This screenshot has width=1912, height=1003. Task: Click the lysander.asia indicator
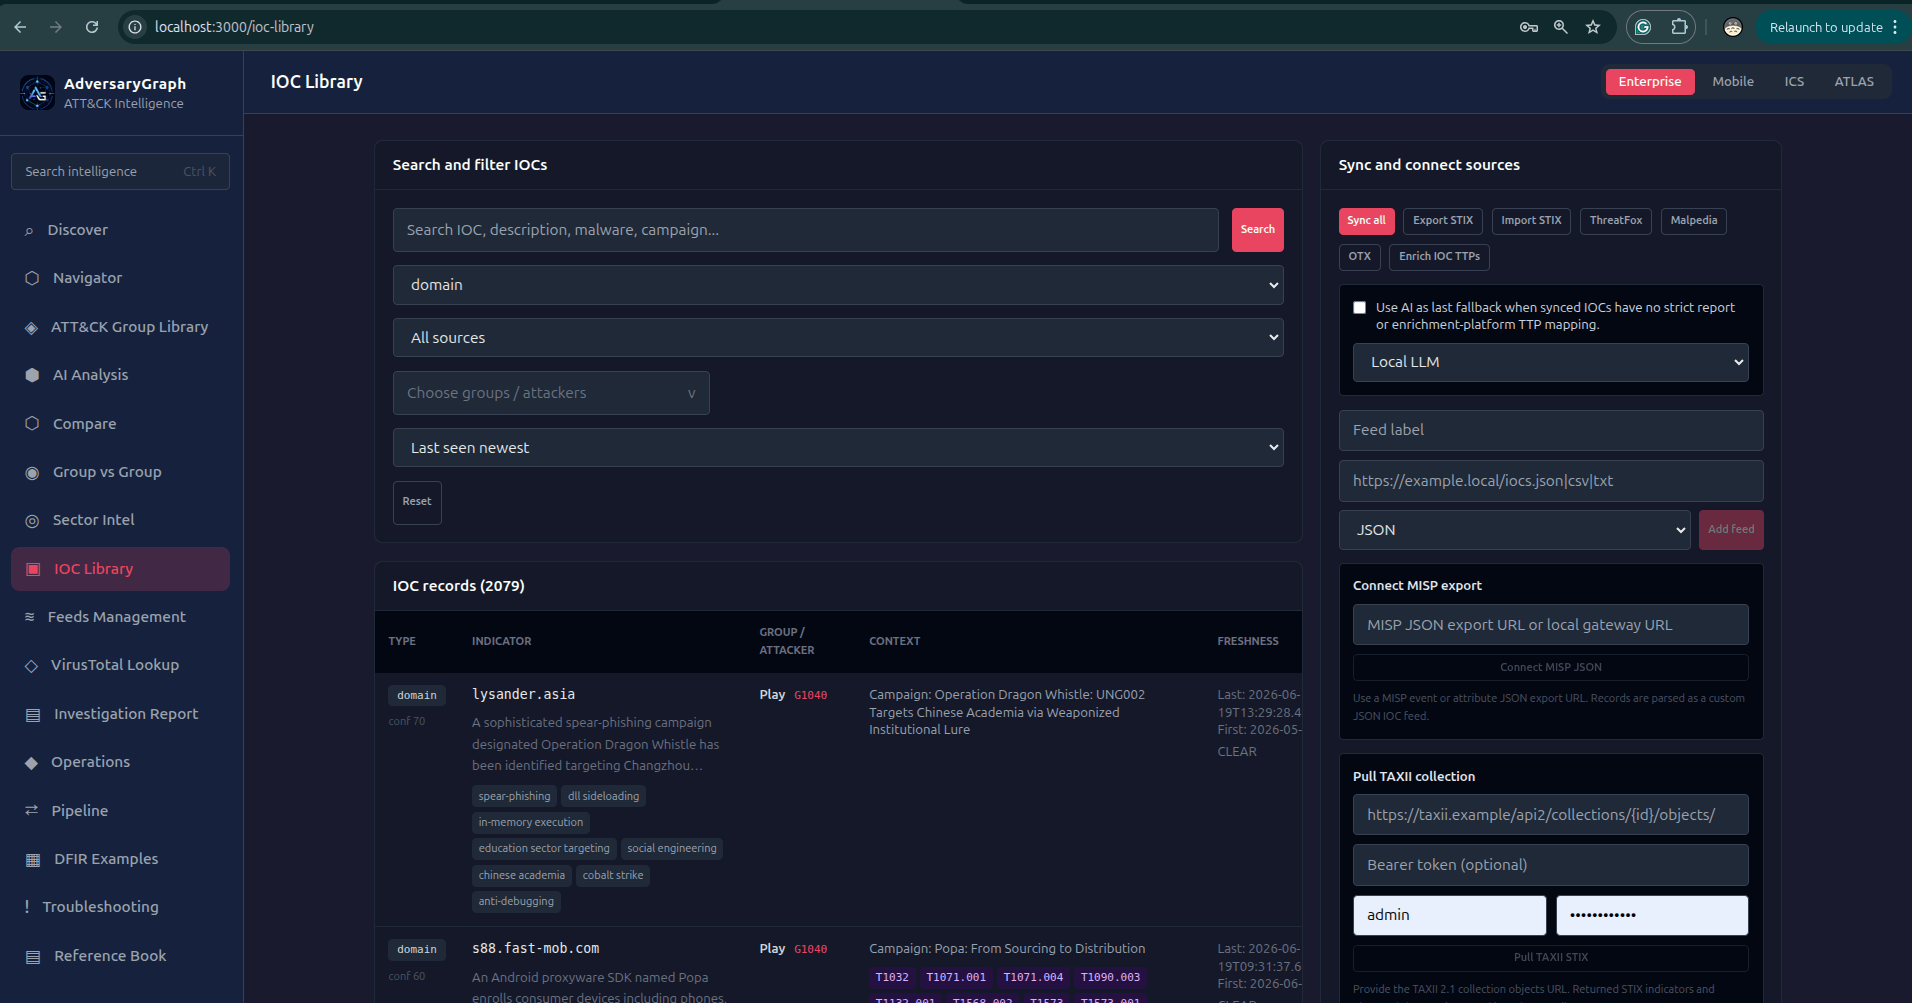click(523, 694)
